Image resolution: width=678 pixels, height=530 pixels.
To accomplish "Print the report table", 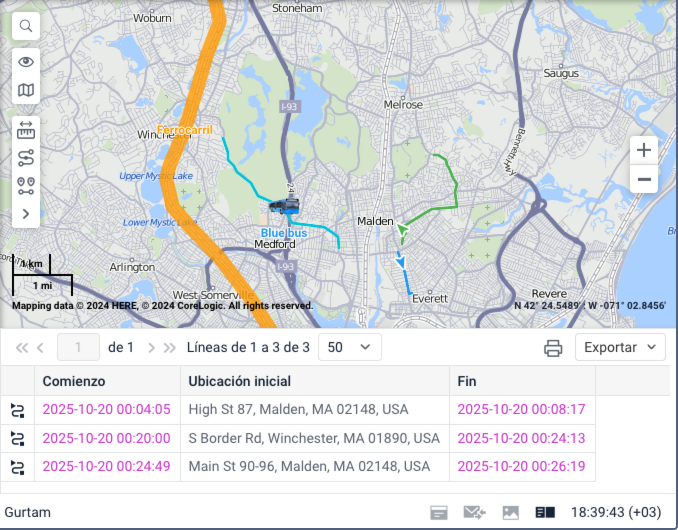I will point(553,348).
